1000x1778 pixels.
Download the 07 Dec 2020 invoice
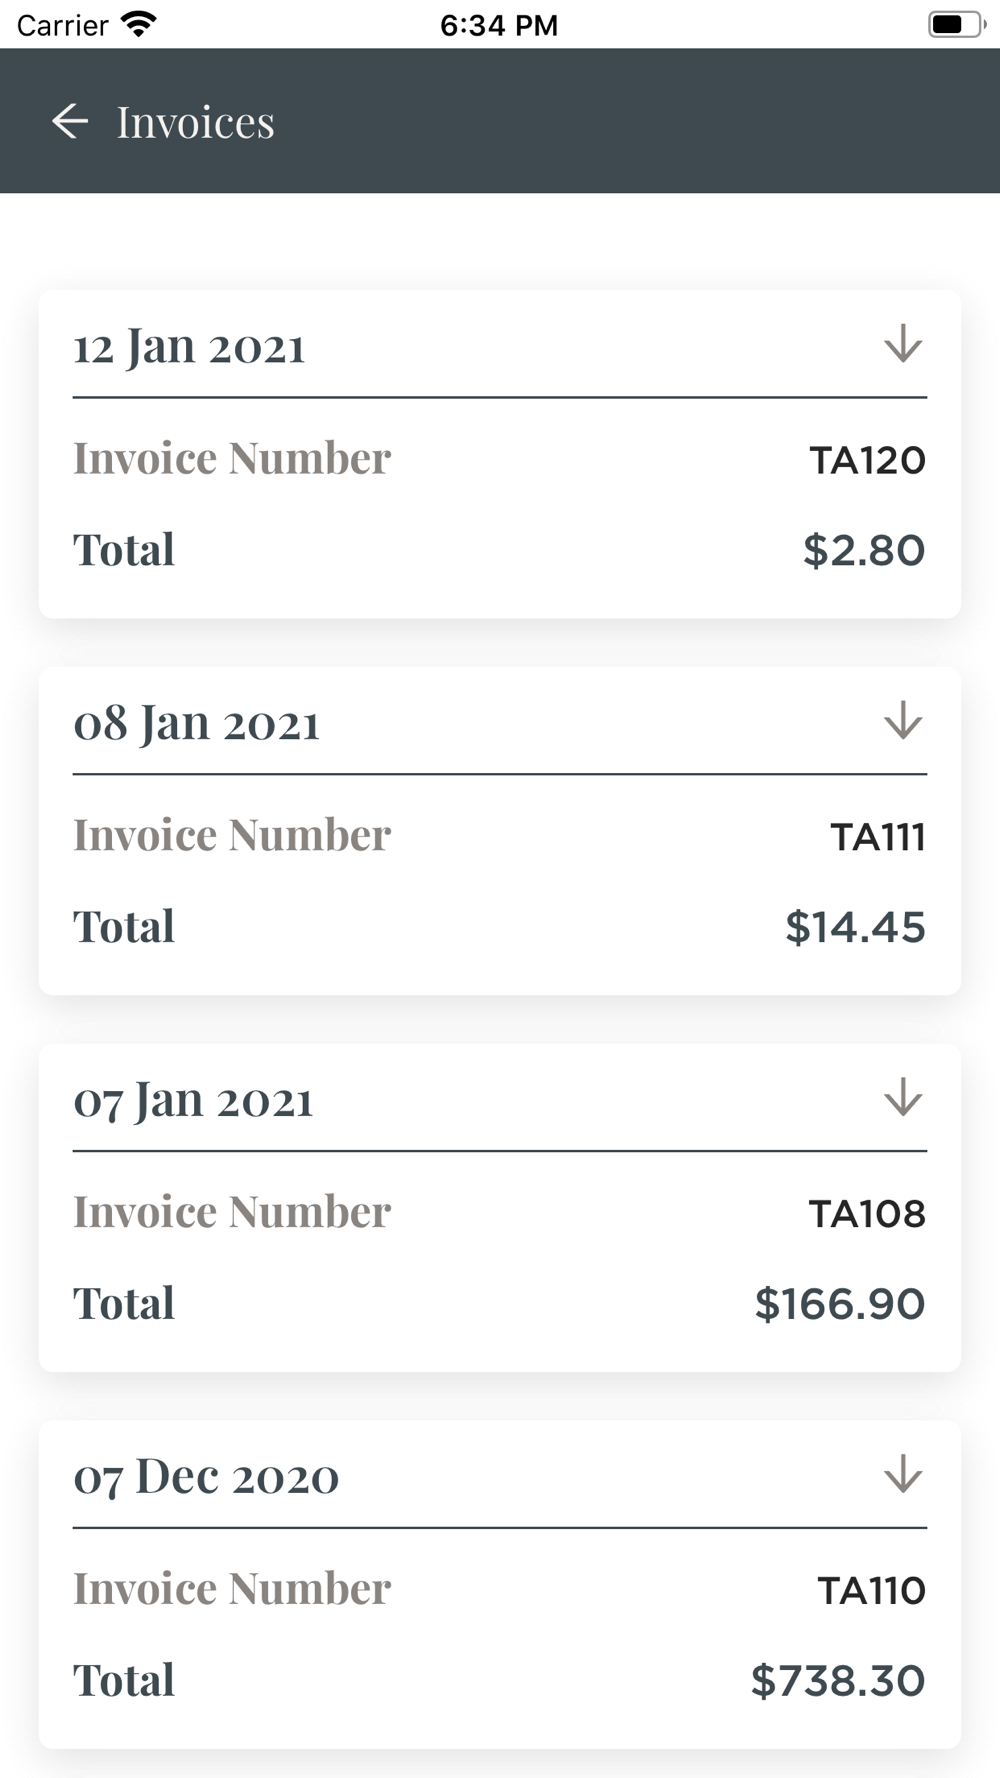[x=903, y=1474]
